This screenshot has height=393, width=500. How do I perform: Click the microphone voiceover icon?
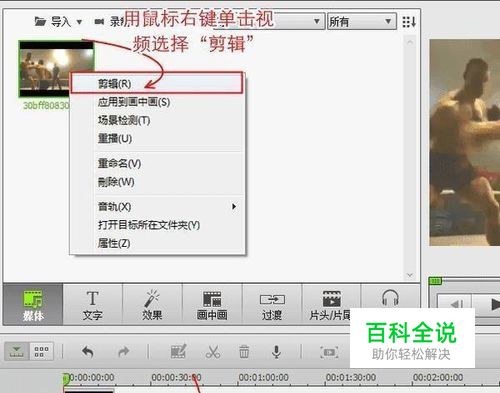point(276,352)
